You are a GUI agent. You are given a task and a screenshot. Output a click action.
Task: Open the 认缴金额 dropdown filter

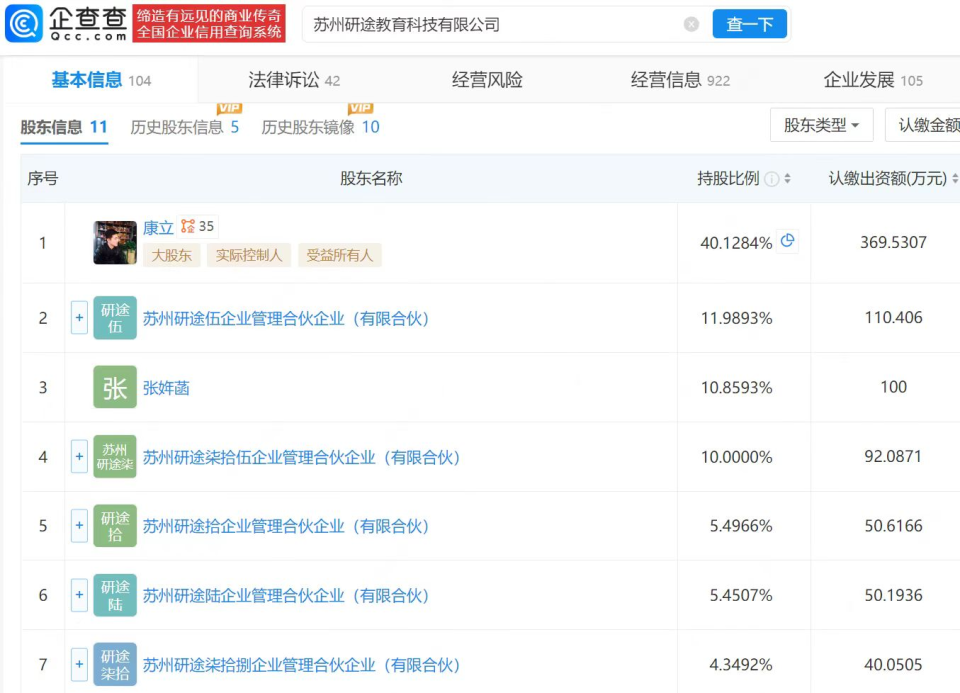coord(923,125)
